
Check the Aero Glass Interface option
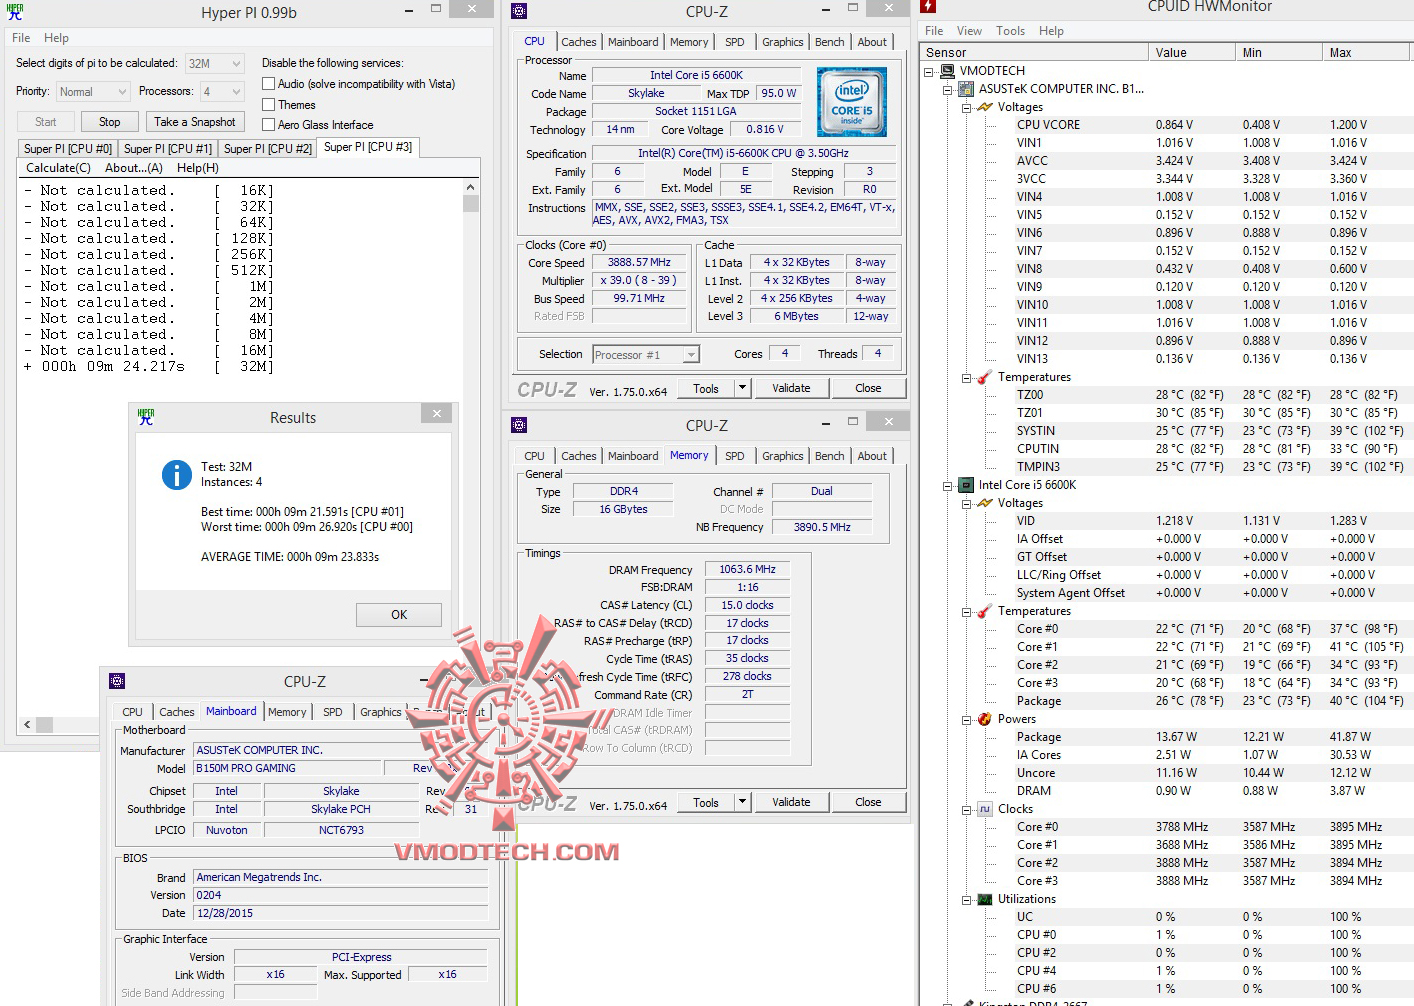coord(268,124)
